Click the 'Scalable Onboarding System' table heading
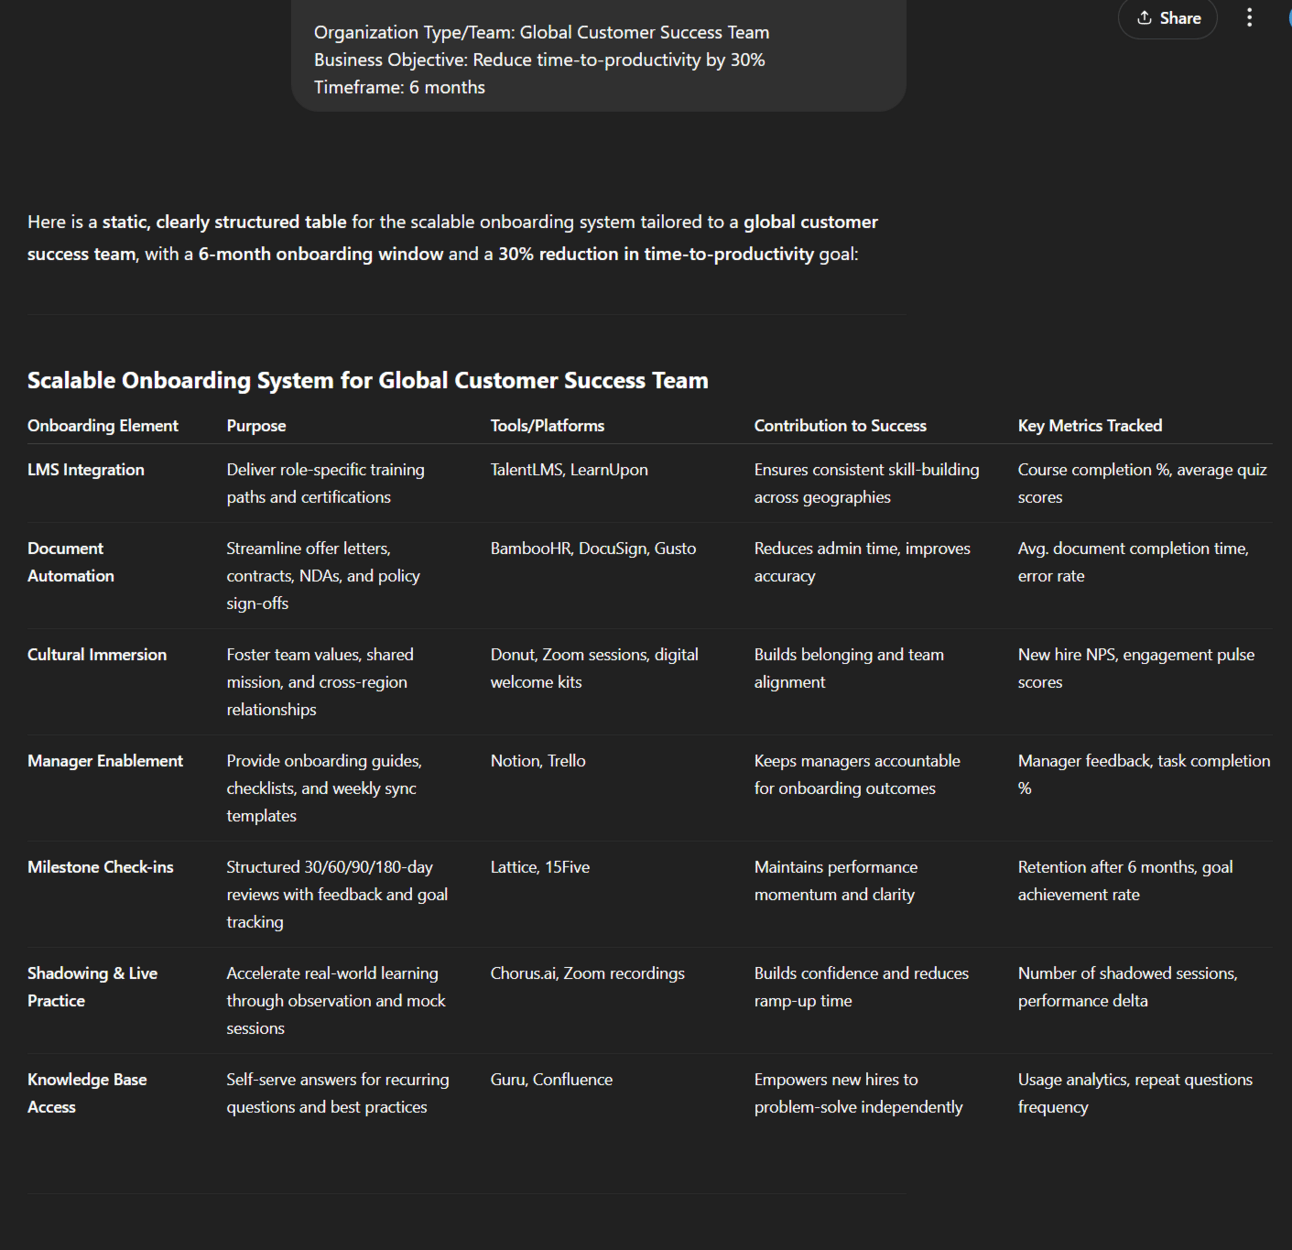 coord(367,381)
